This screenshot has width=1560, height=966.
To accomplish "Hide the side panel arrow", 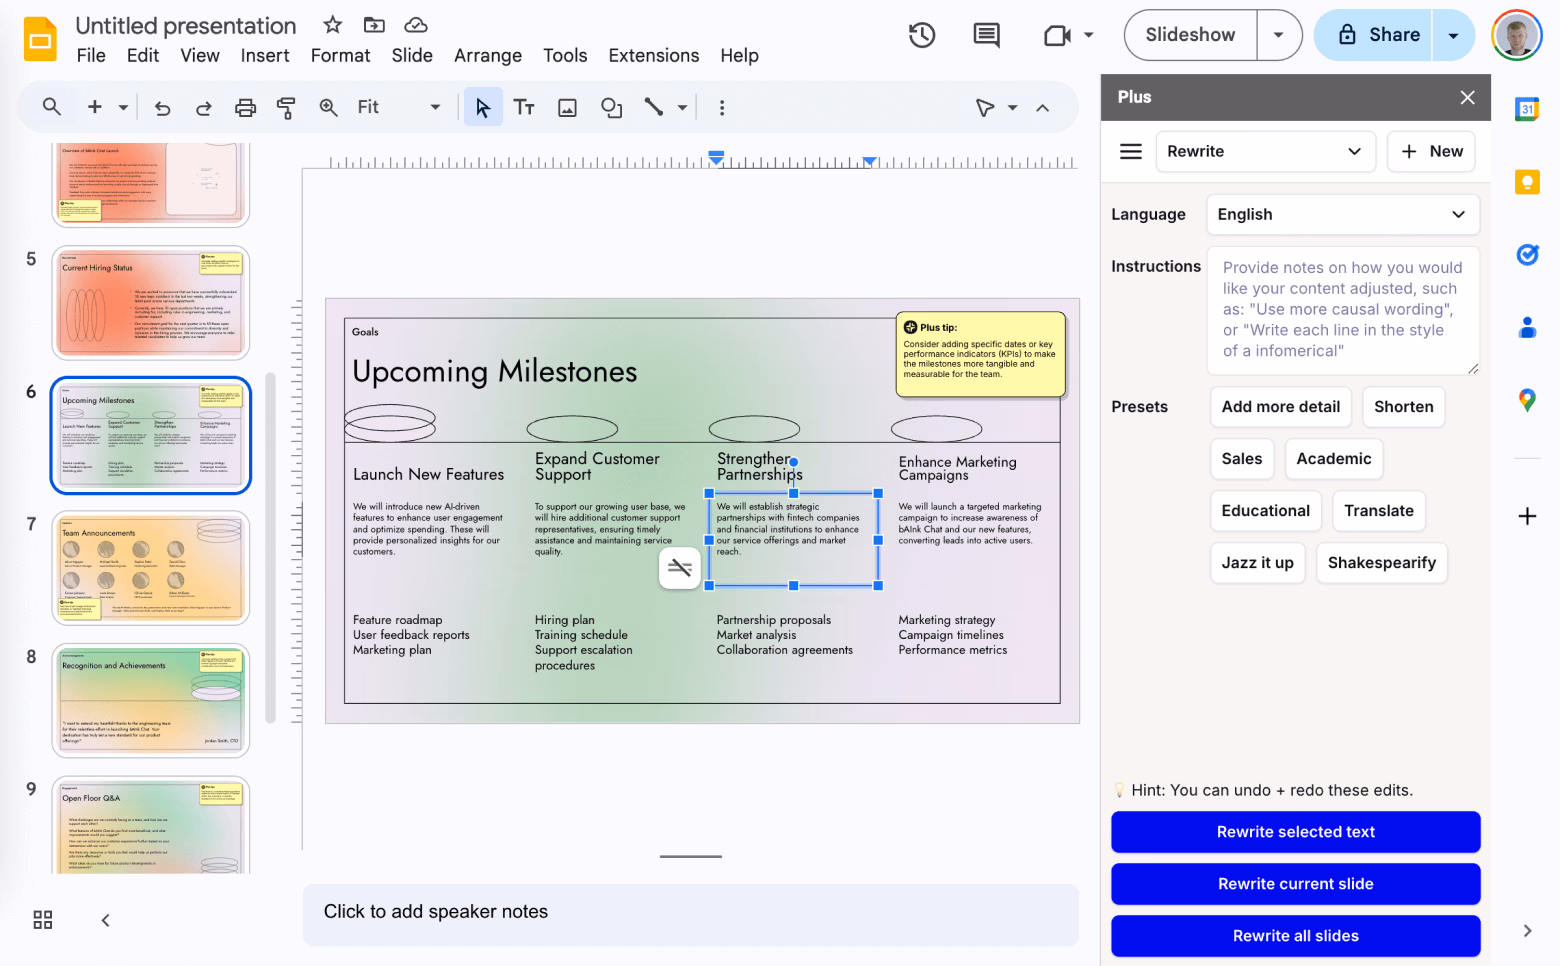I will [1527, 931].
